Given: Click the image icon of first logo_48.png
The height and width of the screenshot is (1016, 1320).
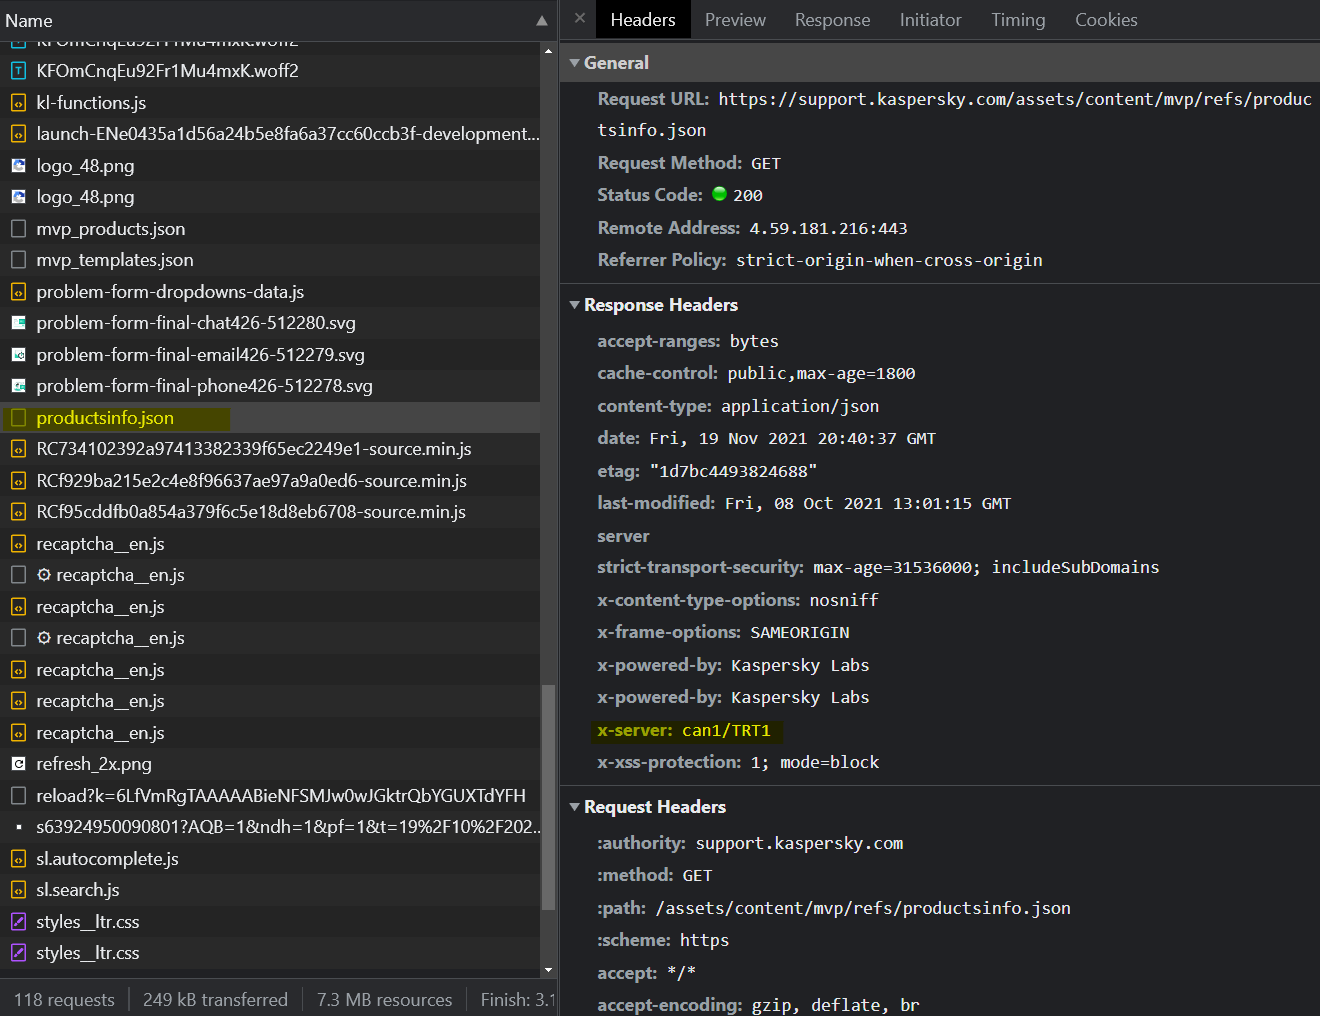Looking at the screenshot, I should pyautogui.click(x=18, y=166).
